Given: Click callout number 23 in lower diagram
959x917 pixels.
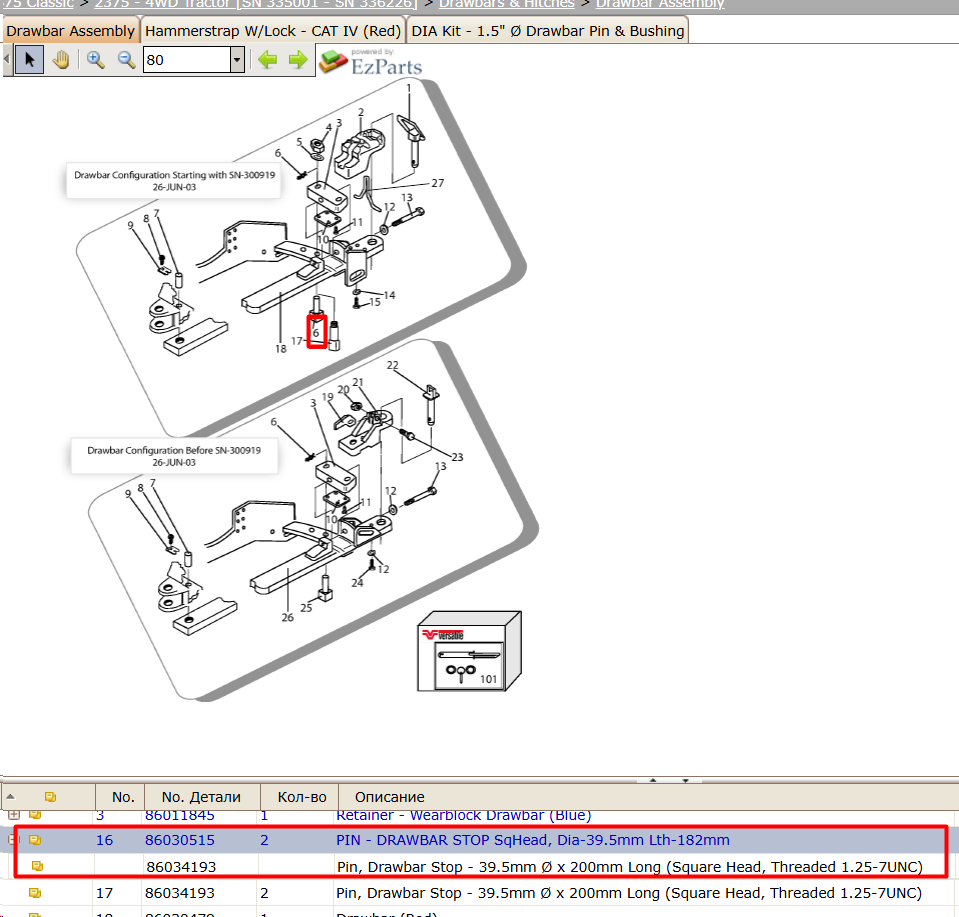Looking at the screenshot, I should 457,457.
